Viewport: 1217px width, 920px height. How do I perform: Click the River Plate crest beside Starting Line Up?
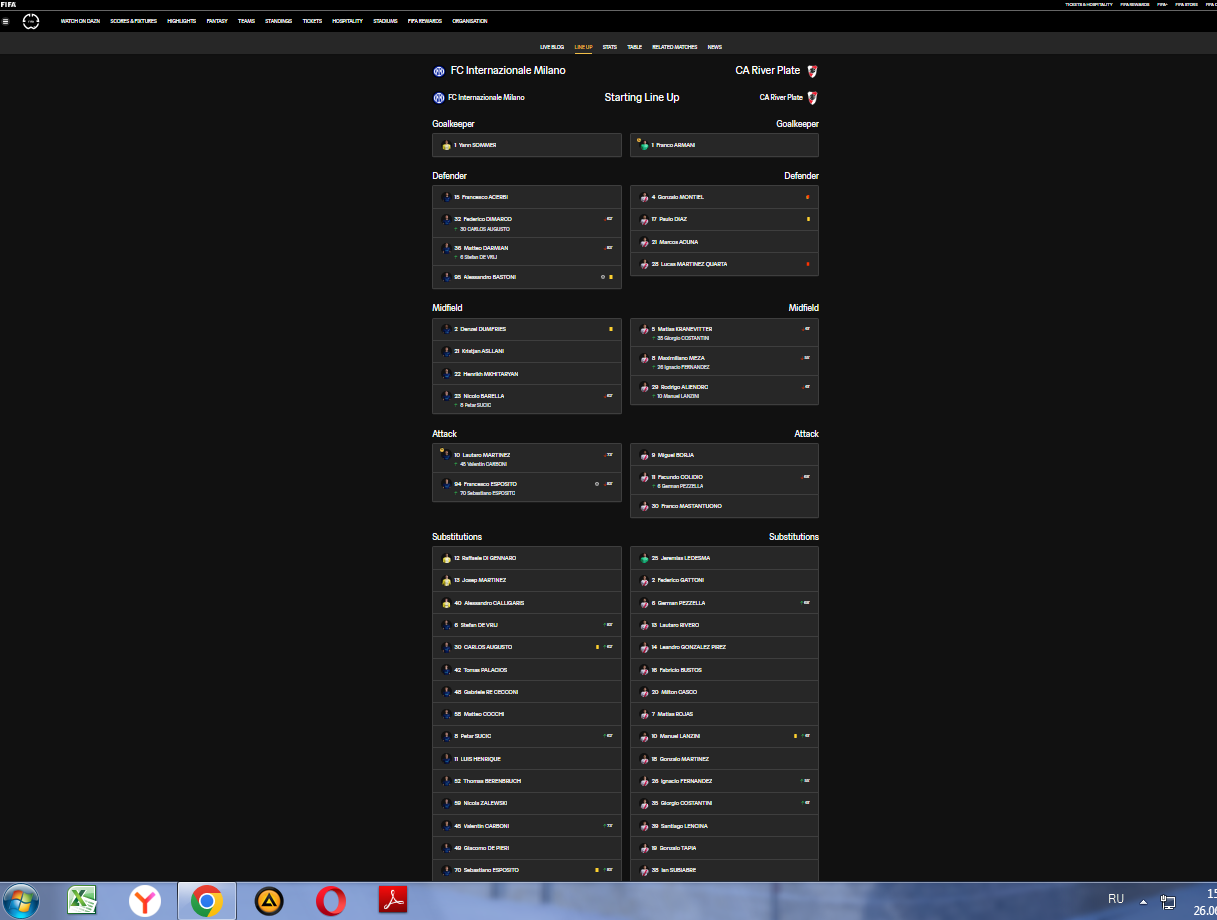[x=812, y=98]
